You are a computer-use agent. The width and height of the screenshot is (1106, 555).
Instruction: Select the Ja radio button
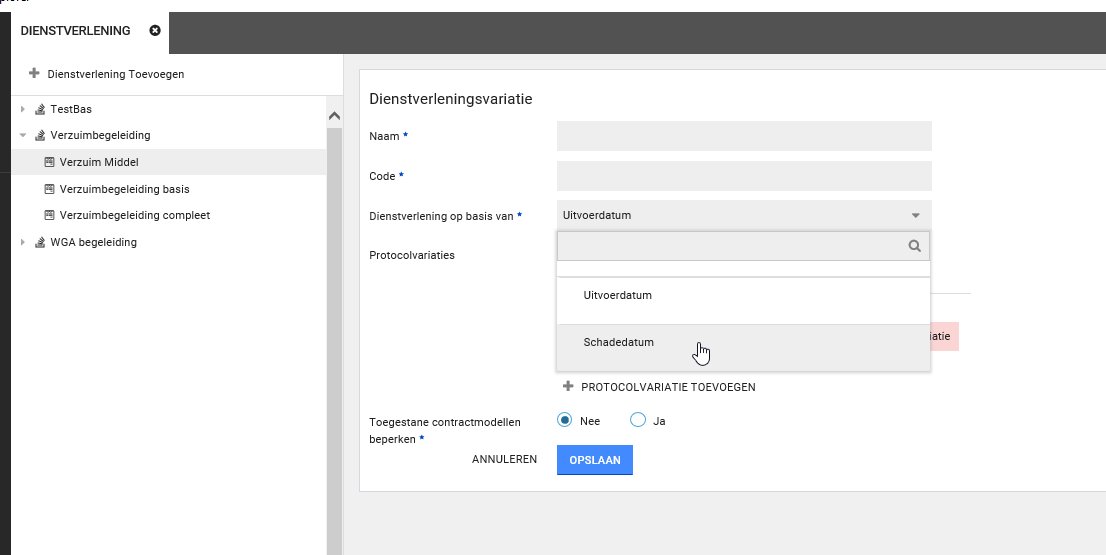(638, 421)
